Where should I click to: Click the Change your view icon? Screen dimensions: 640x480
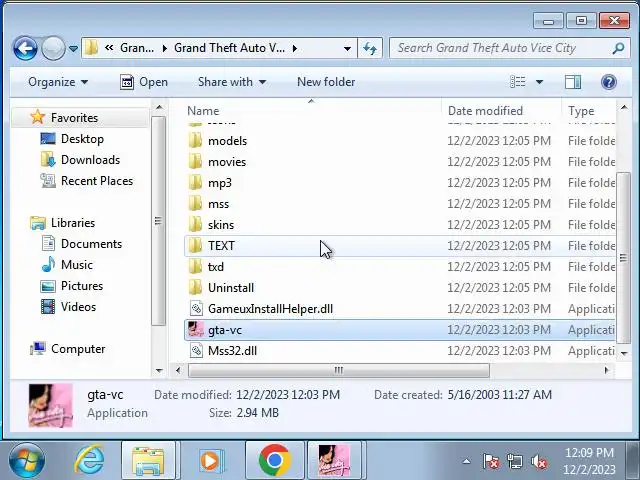[518, 82]
